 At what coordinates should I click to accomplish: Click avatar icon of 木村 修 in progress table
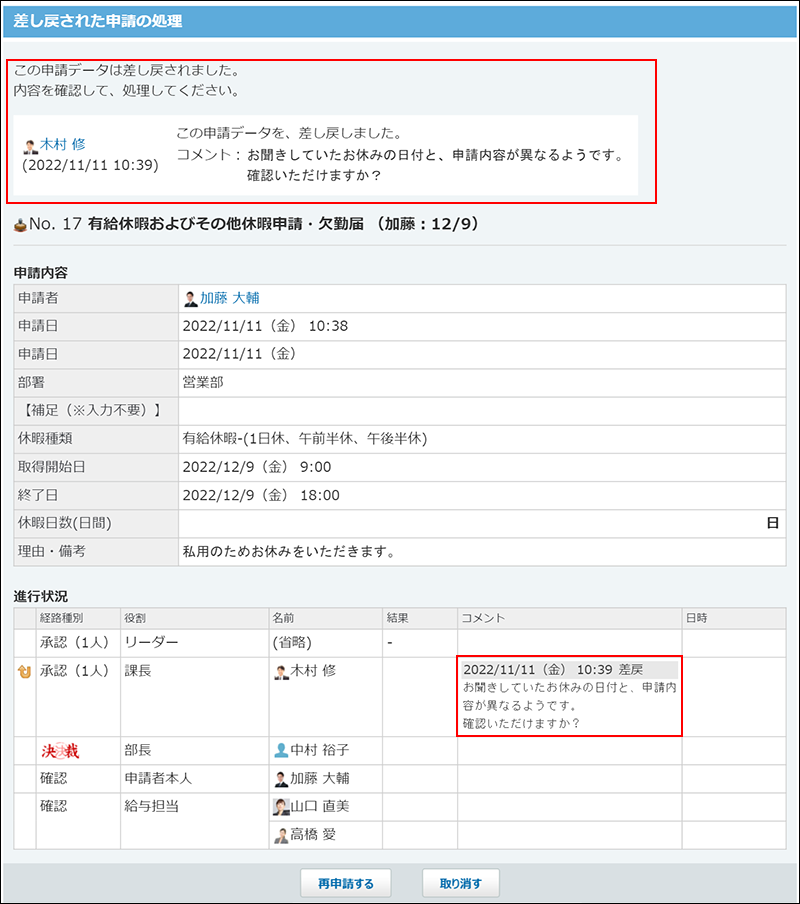point(281,672)
